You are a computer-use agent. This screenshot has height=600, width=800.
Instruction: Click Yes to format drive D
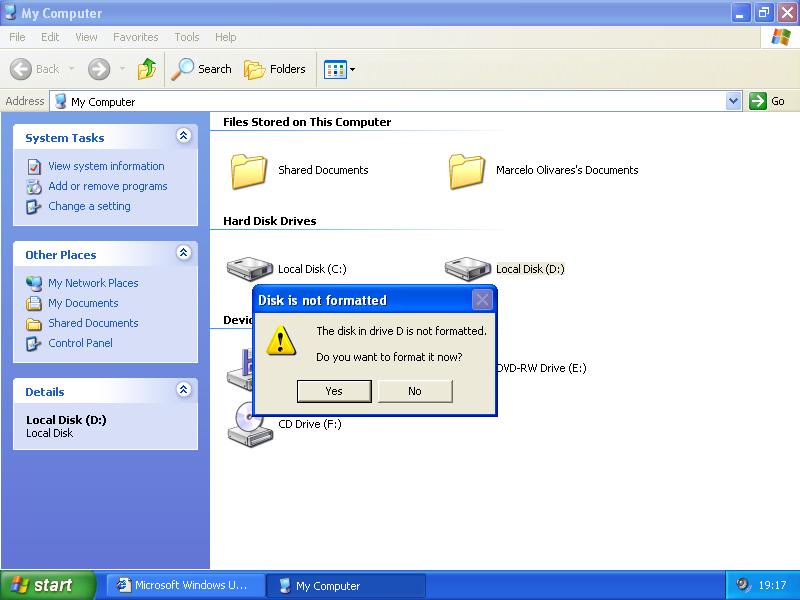pyautogui.click(x=334, y=391)
